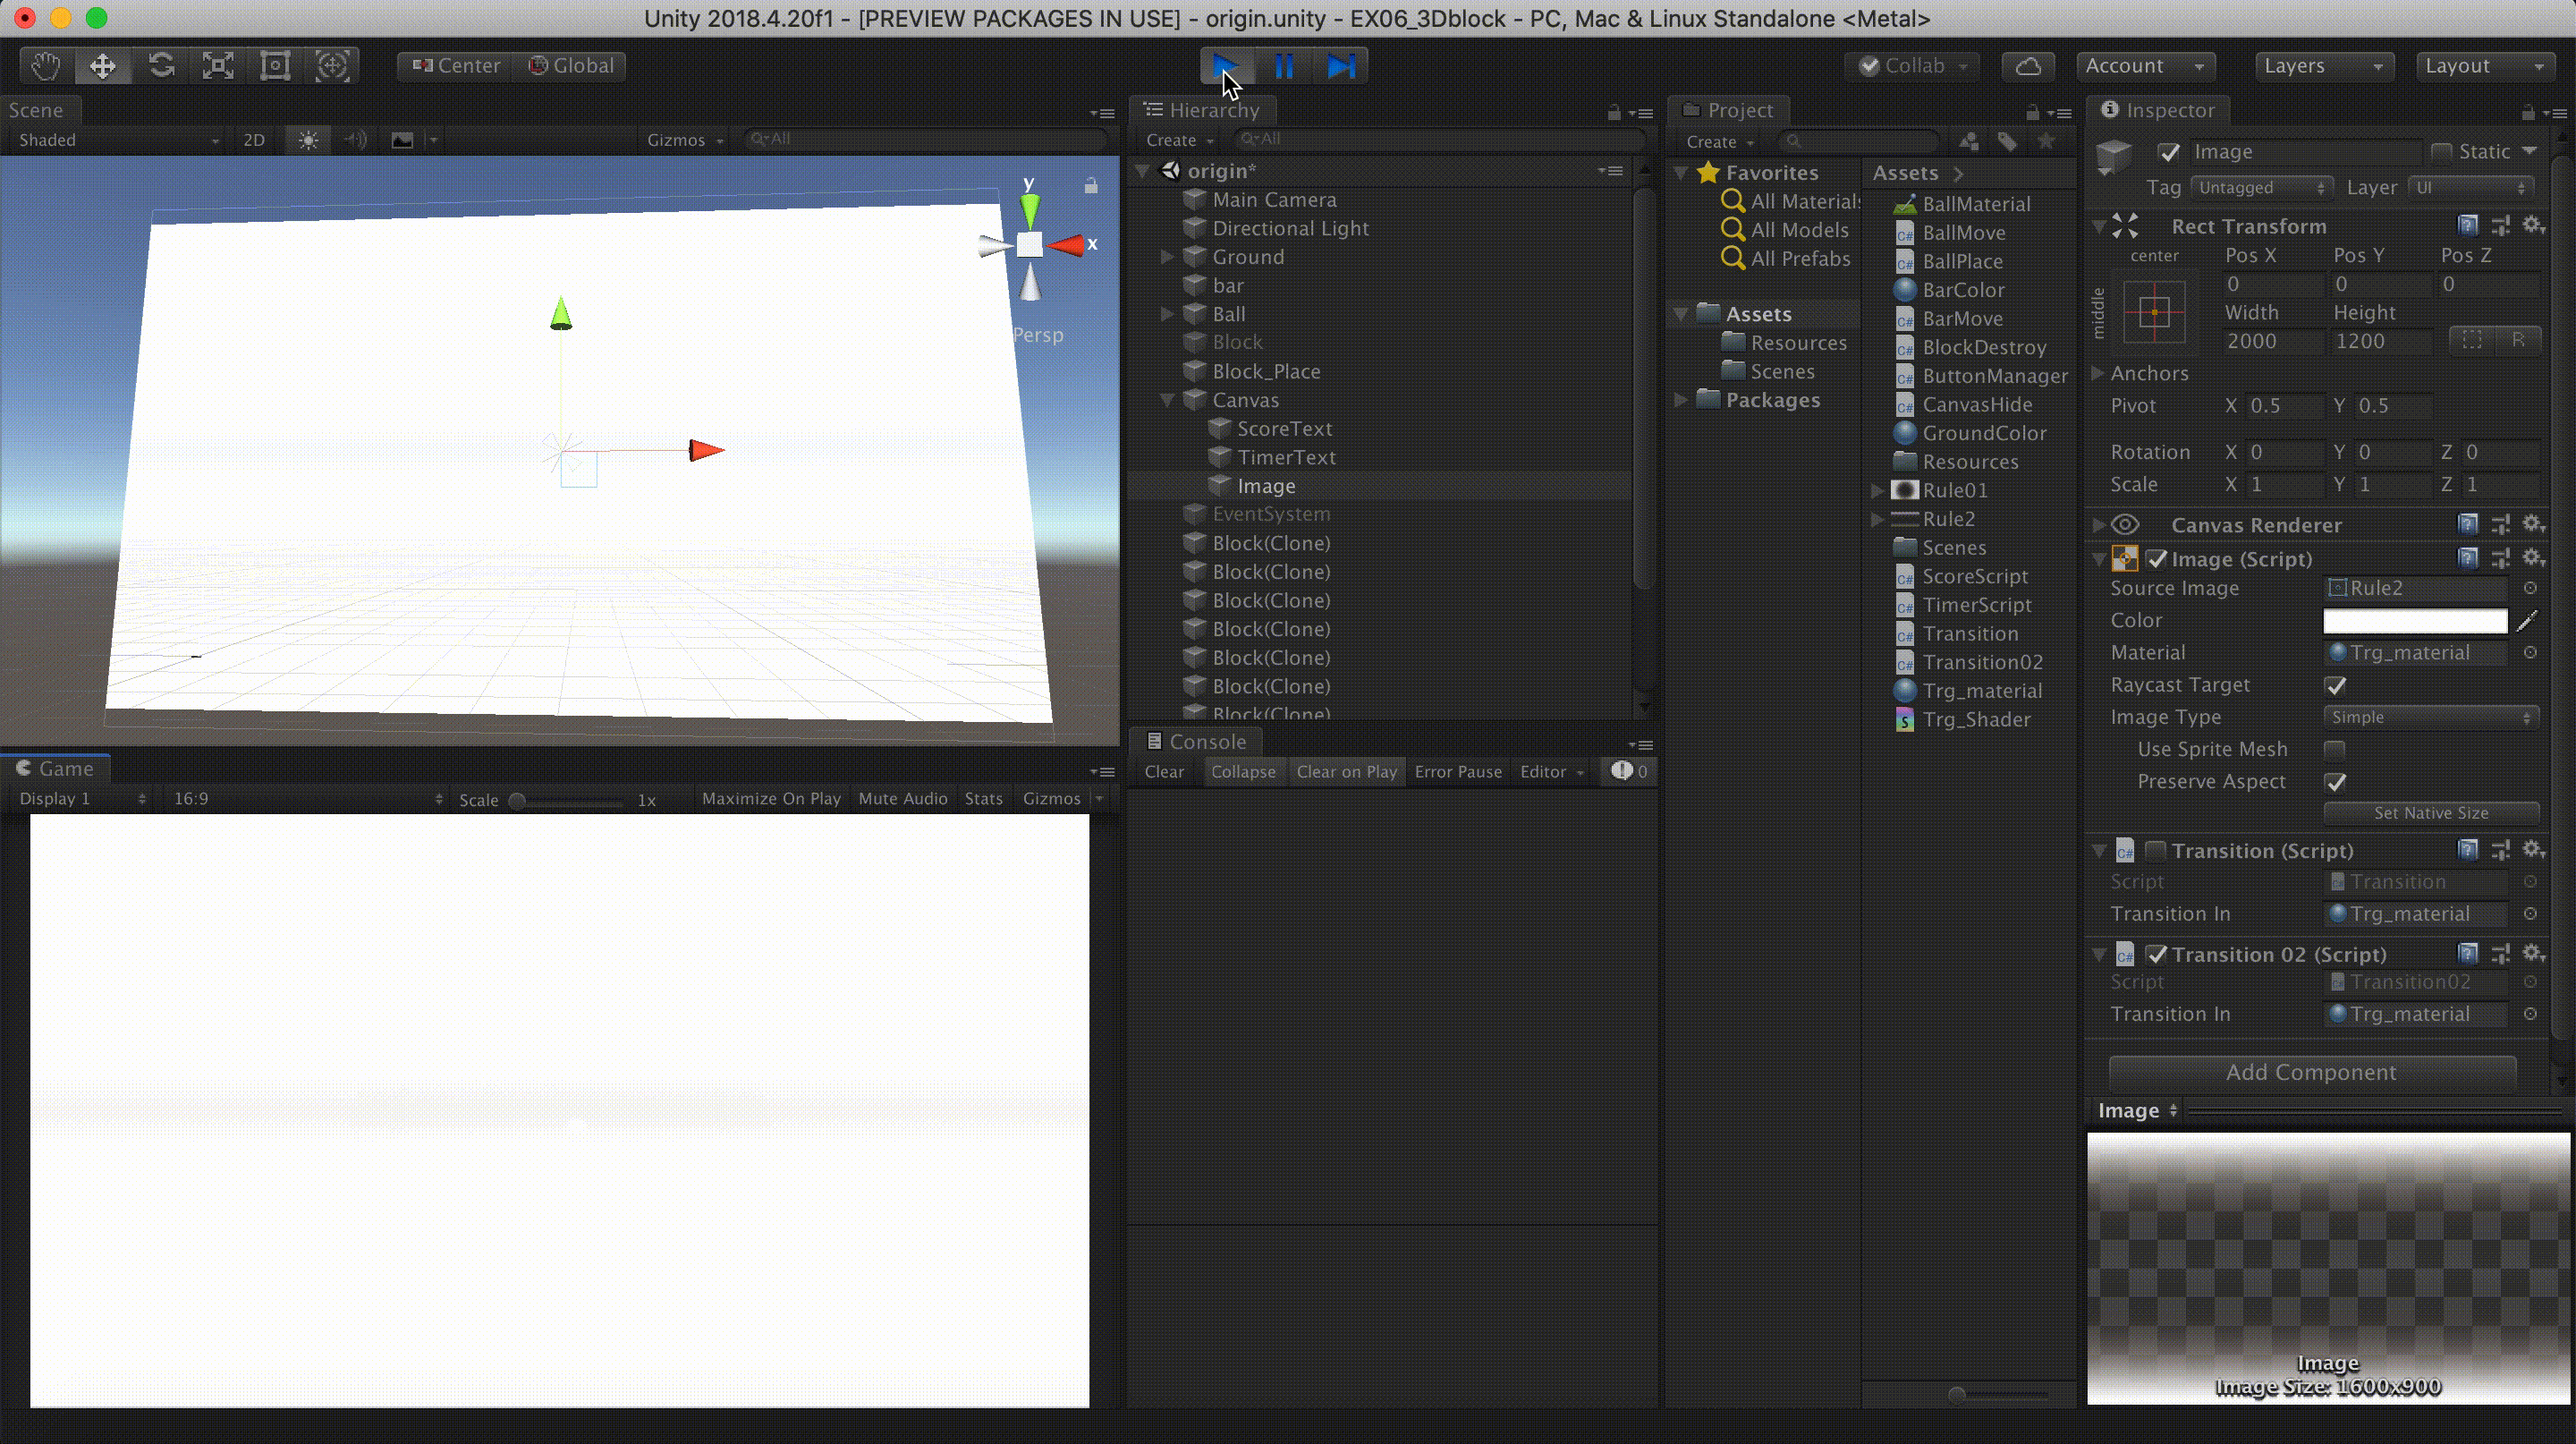2576x1444 pixels.
Task: Click the white Color swatch field
Action: pos(2415,621)
